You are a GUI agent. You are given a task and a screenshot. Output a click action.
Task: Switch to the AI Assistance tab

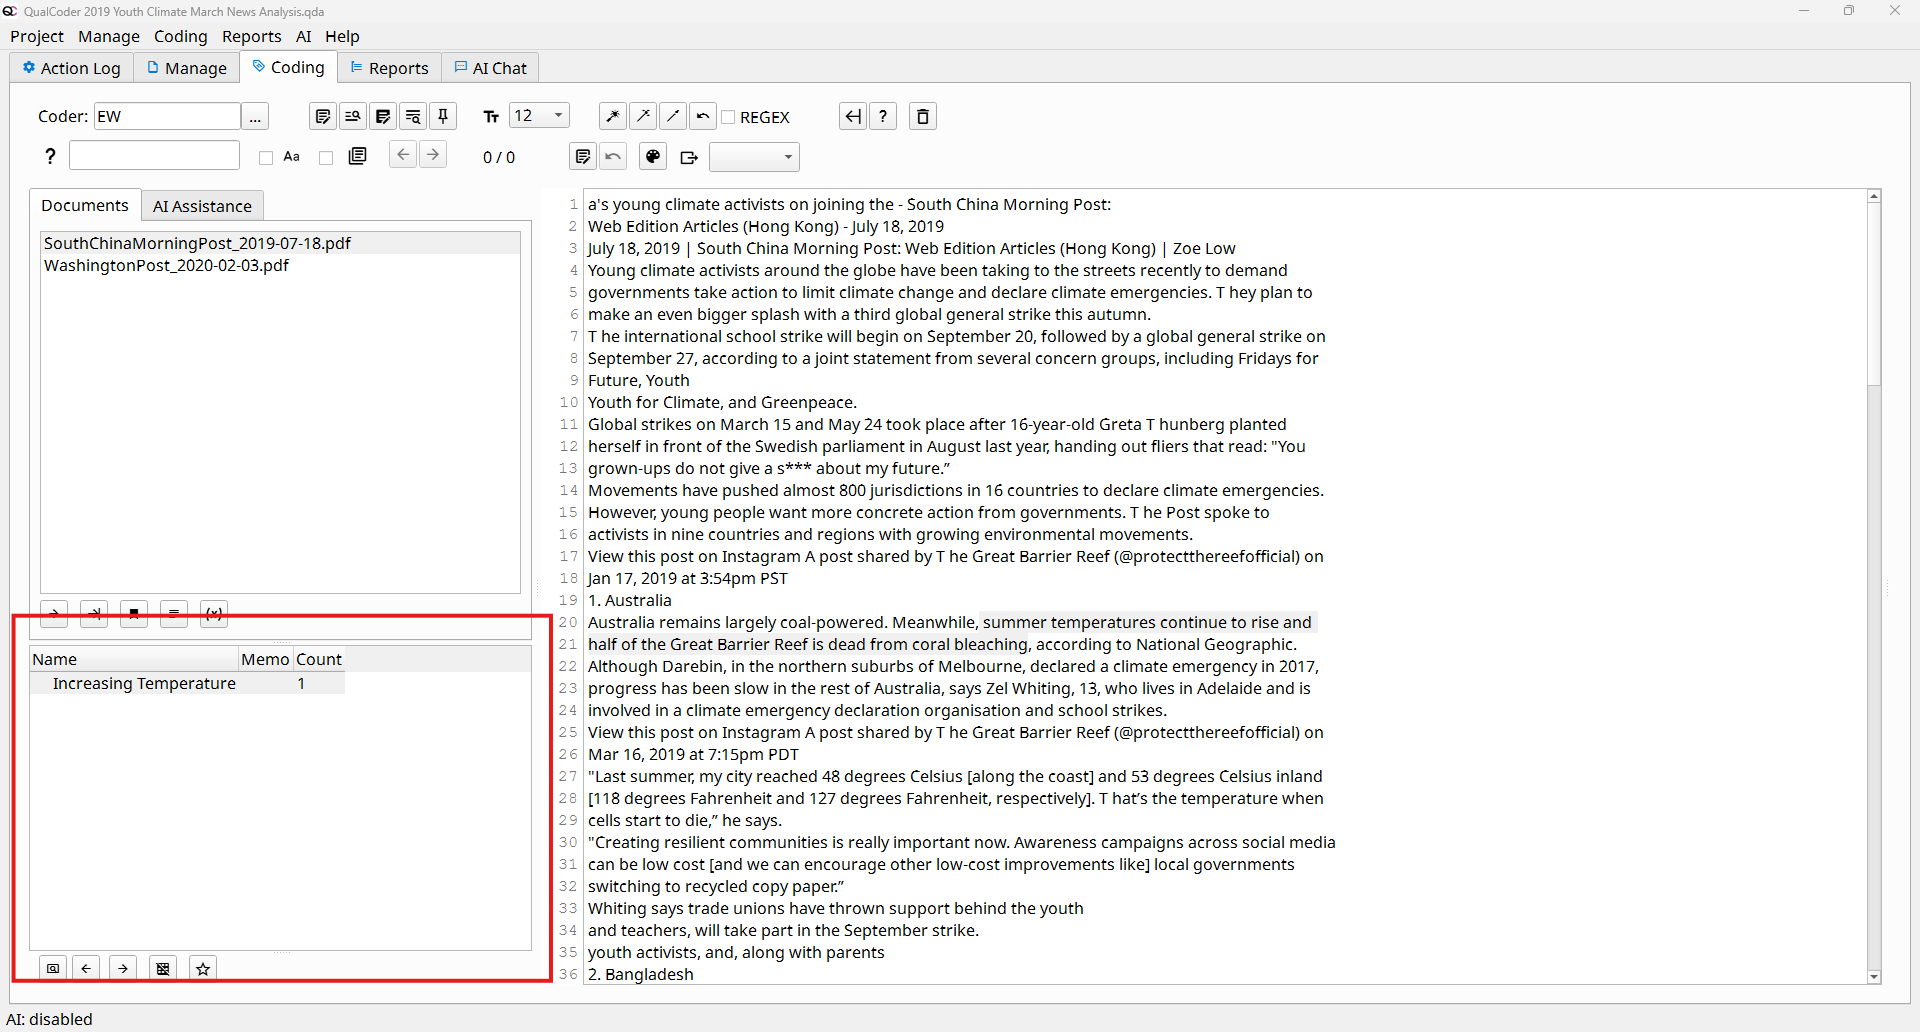[x=202, y=206]
